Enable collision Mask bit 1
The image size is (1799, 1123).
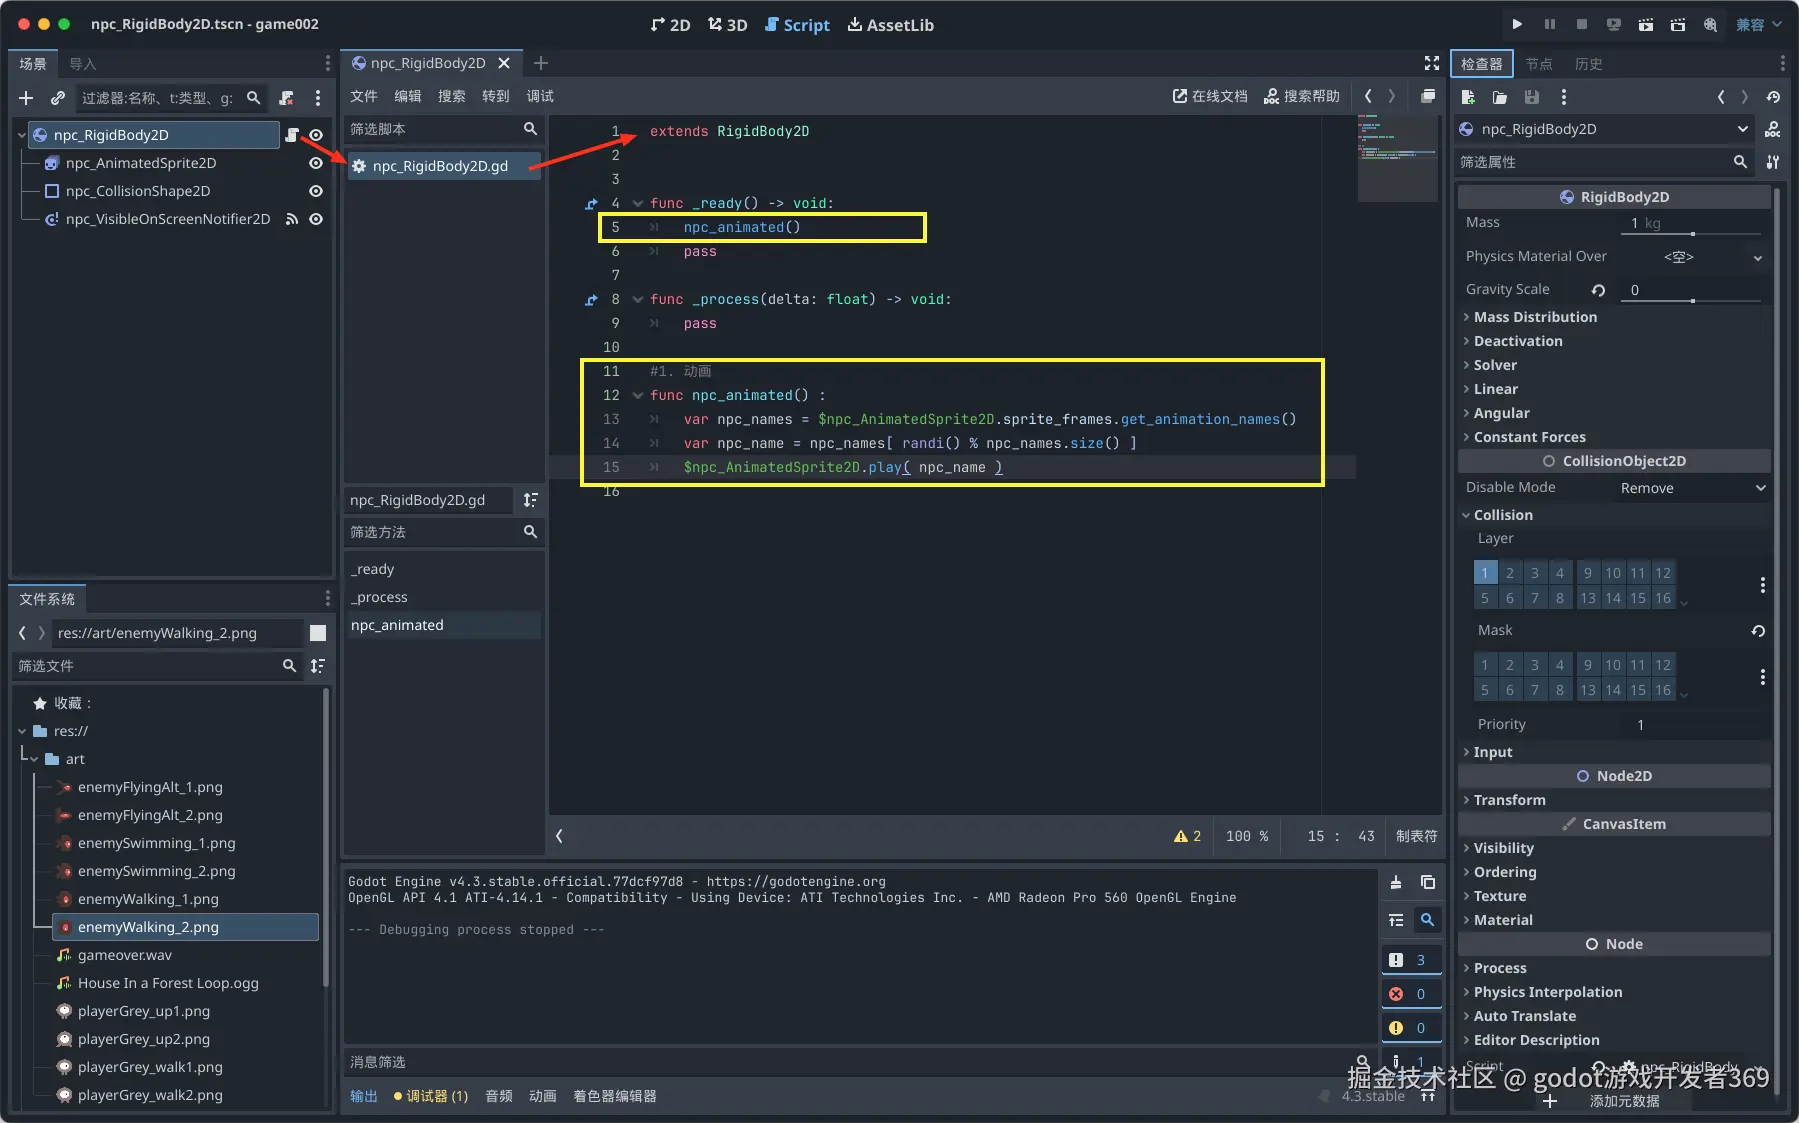click(x=1485, y=665)
